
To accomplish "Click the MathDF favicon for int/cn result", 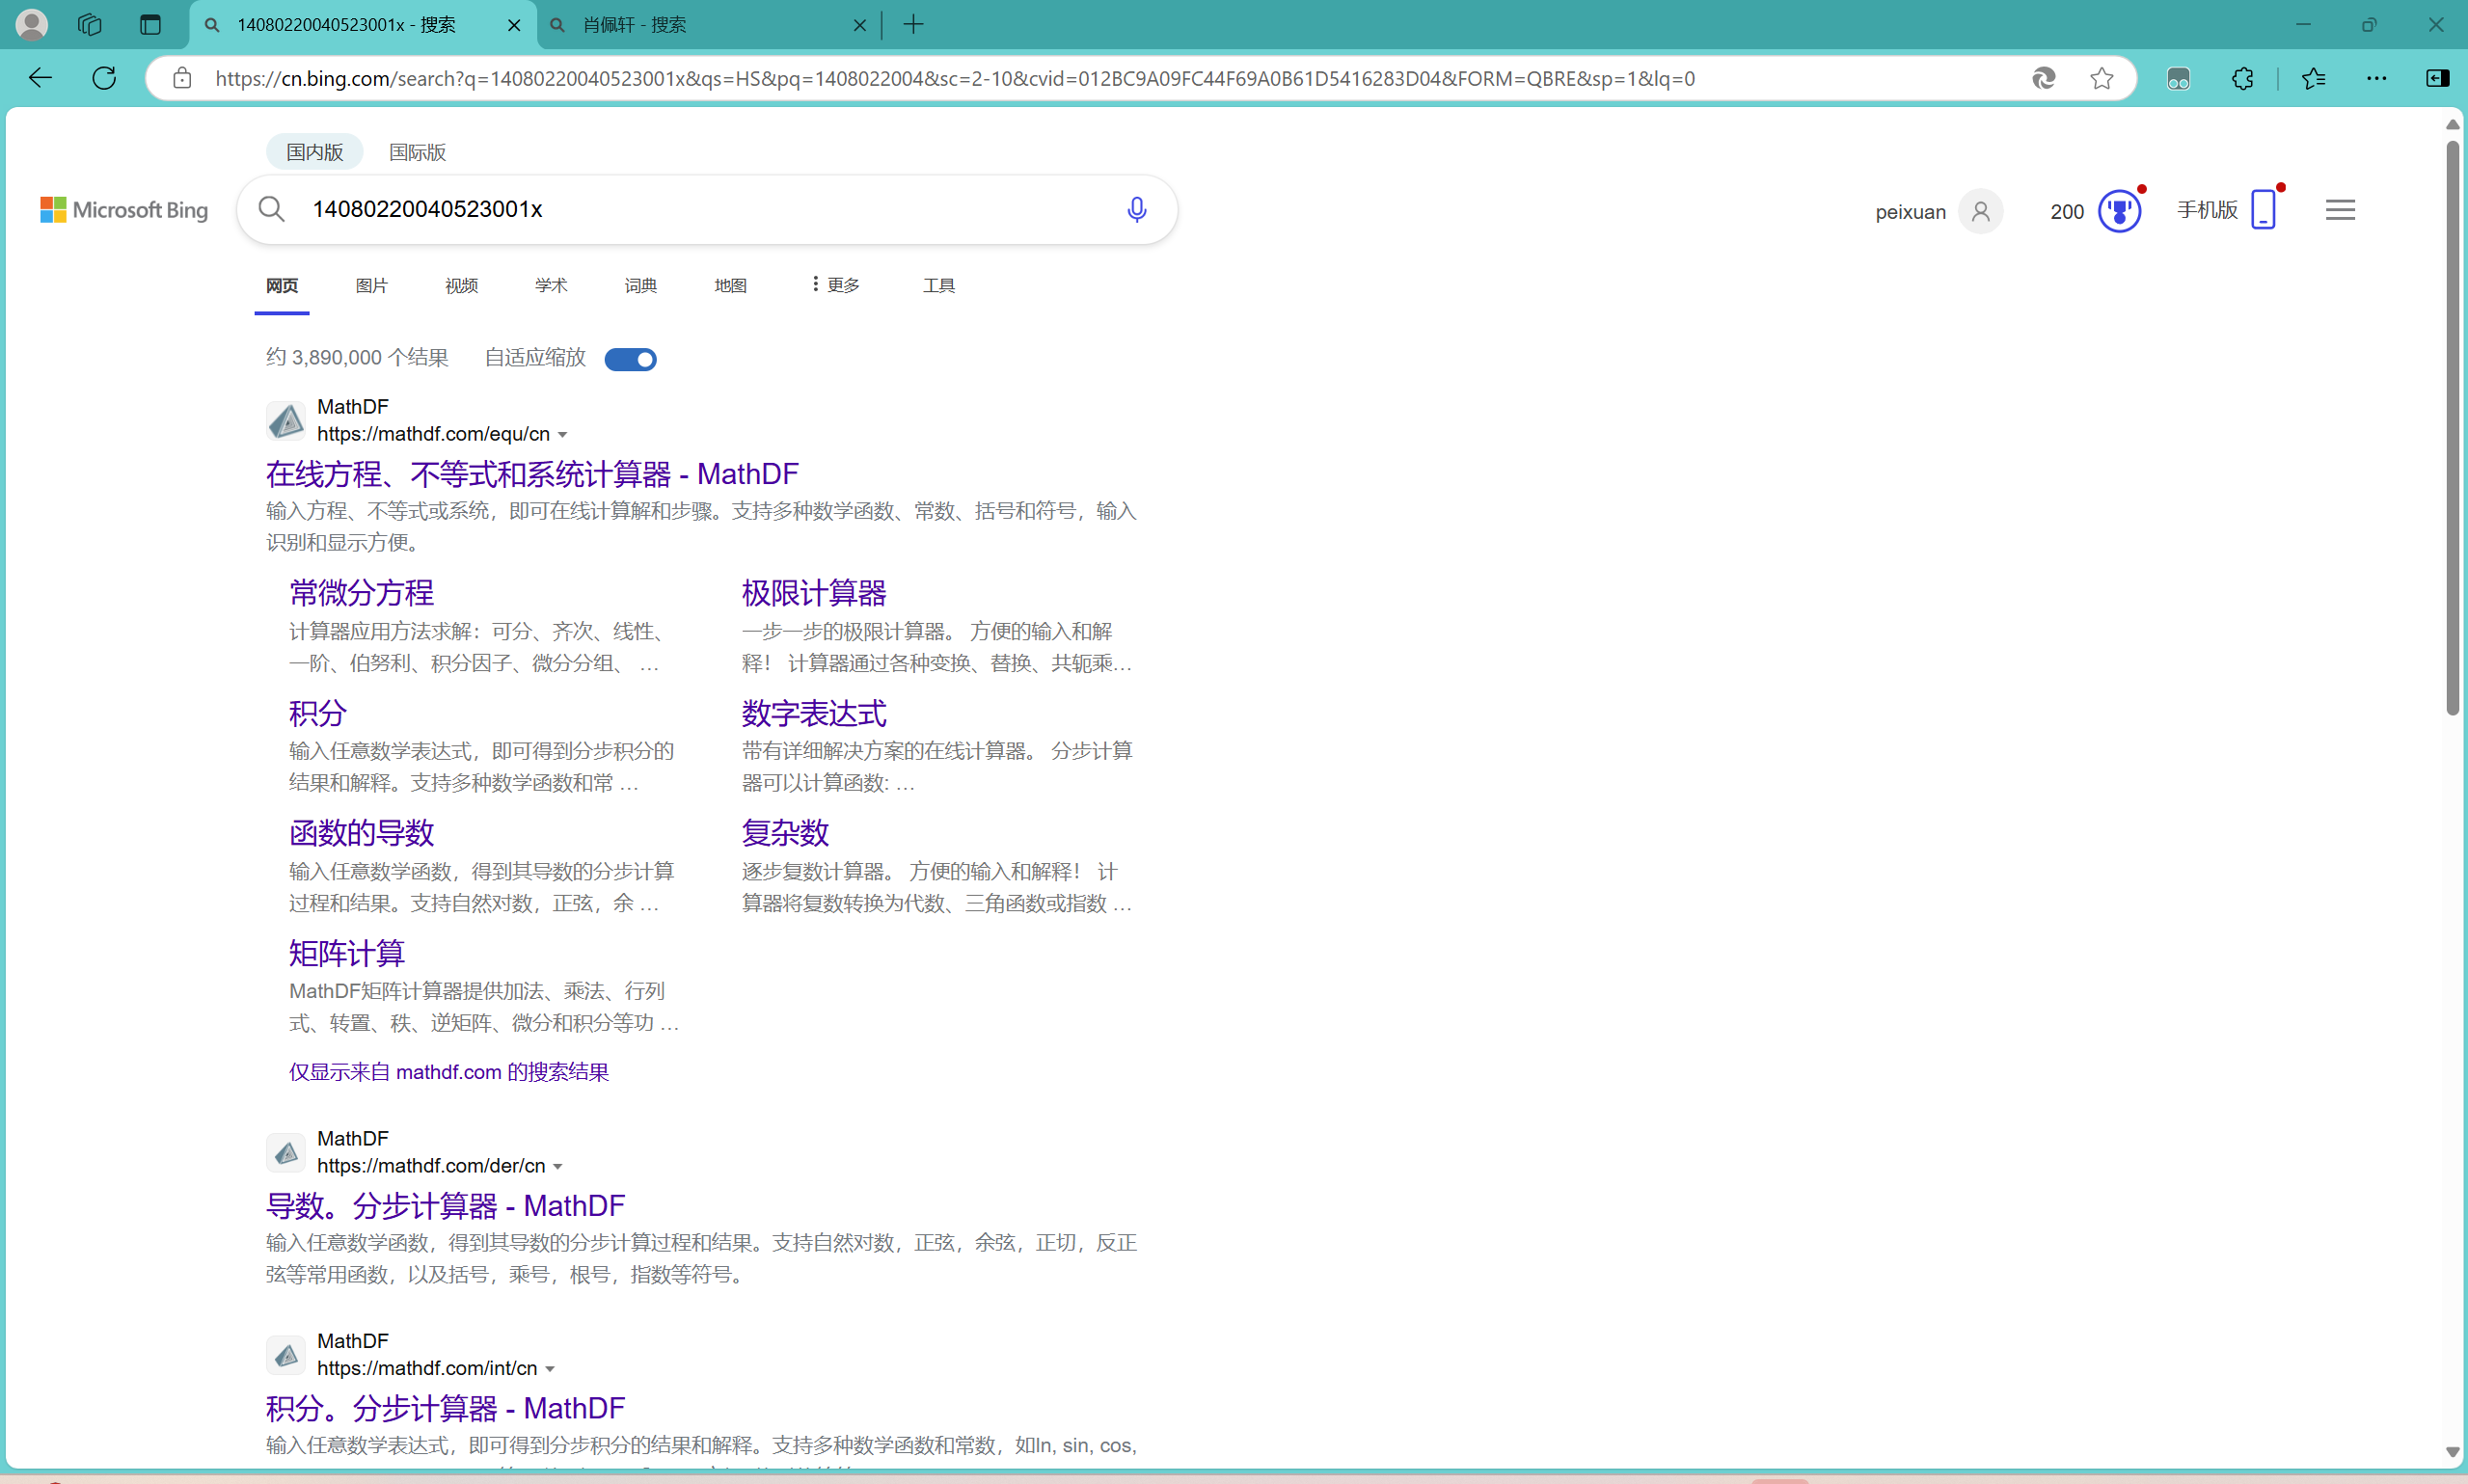I will (x=286, y=1355).
